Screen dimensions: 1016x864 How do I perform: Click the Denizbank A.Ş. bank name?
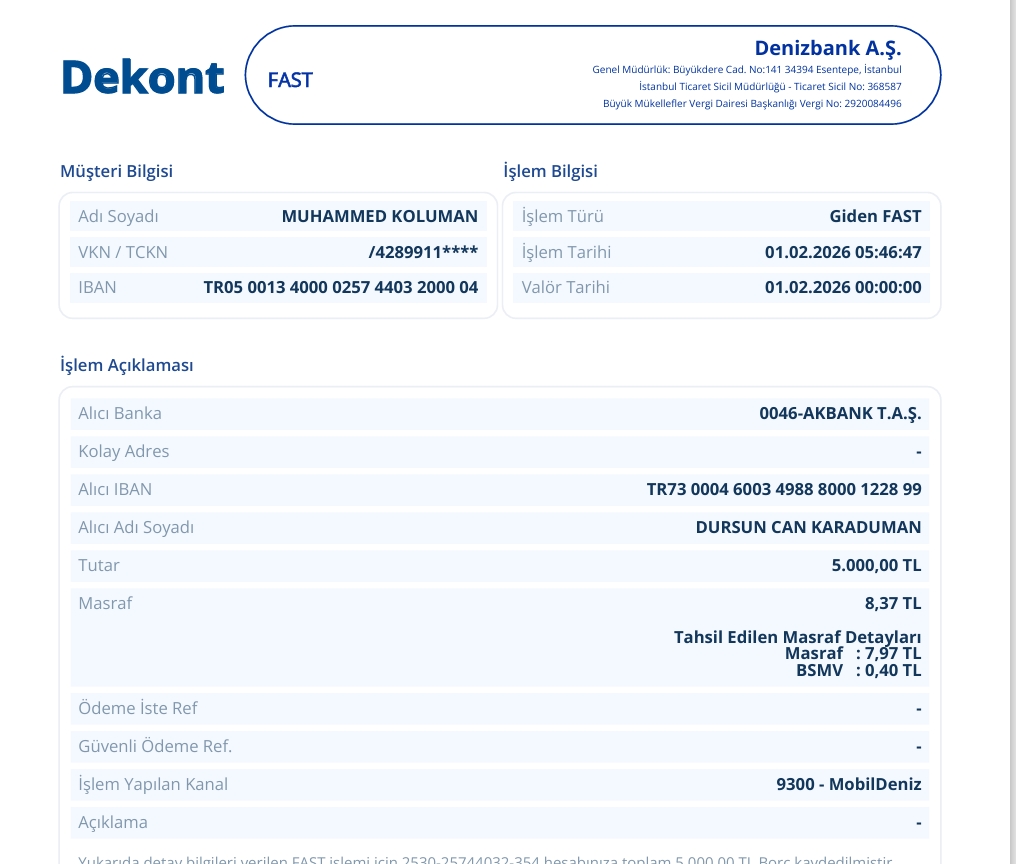coord(827,48)
